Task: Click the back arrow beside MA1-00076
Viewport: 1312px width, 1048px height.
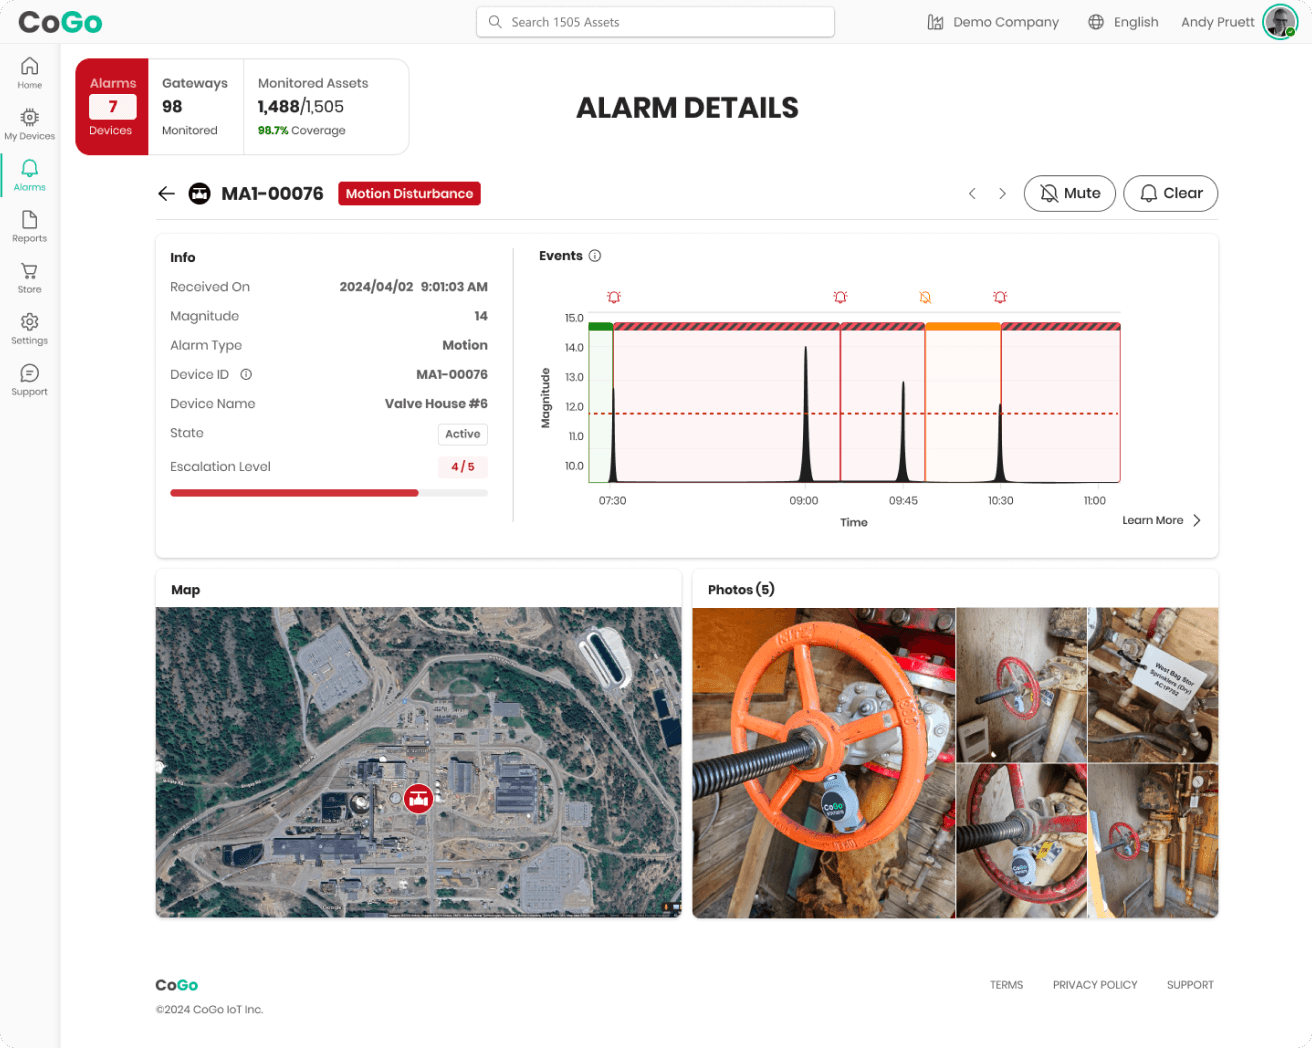Action: point(166,194)
